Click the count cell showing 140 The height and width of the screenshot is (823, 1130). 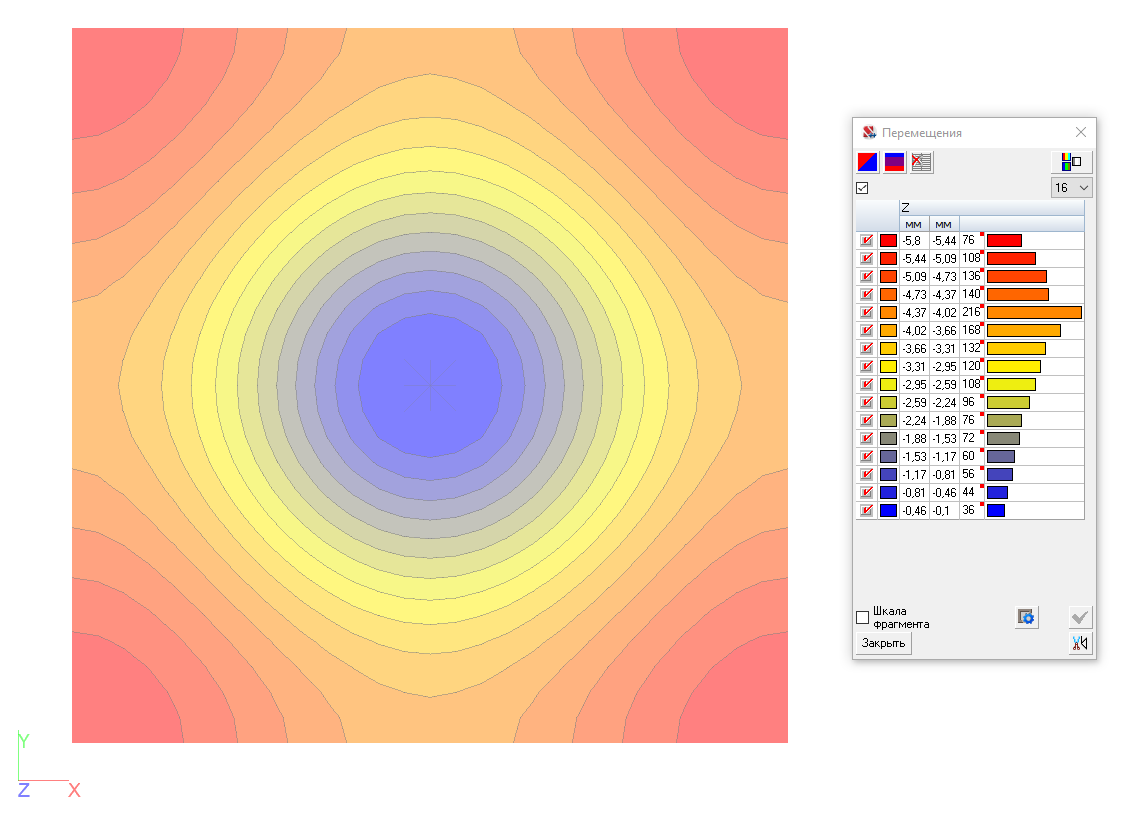[971, 295]
